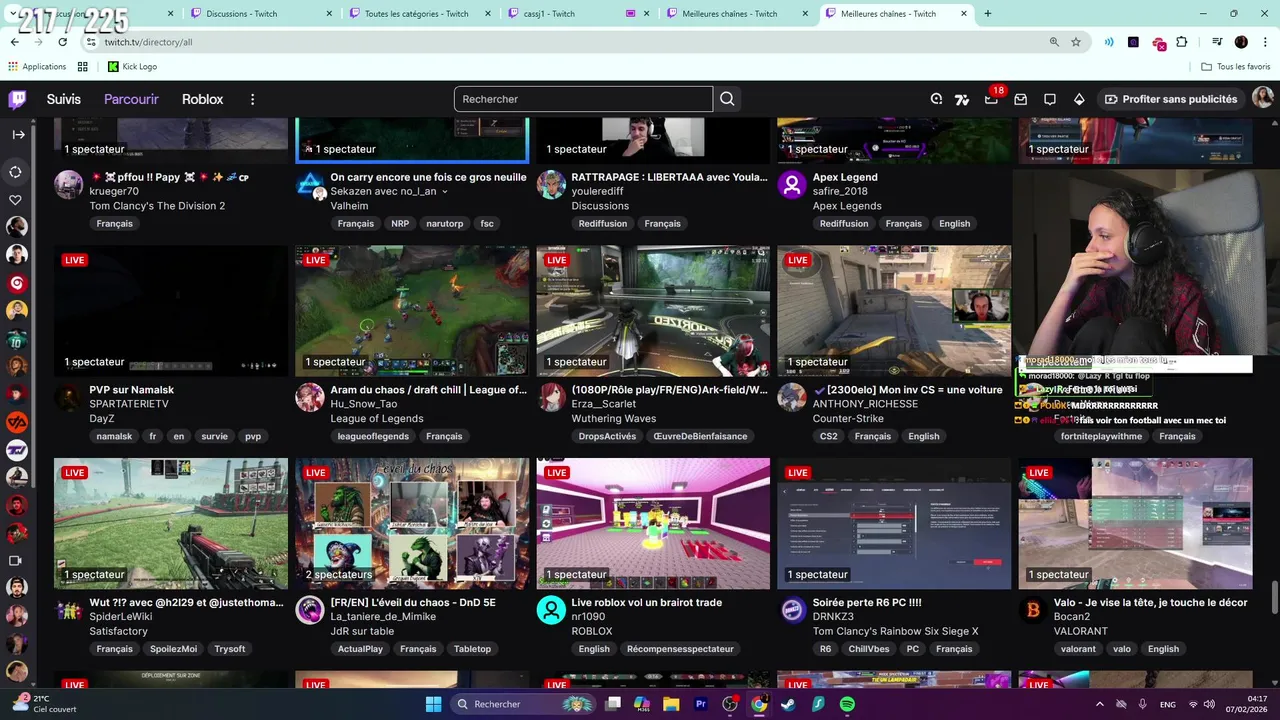Expand Sekazen avec no_l_an co-stream chevron
This screenshot has height=720, width=1280.
pyautogui.click(x=444, y=192)
